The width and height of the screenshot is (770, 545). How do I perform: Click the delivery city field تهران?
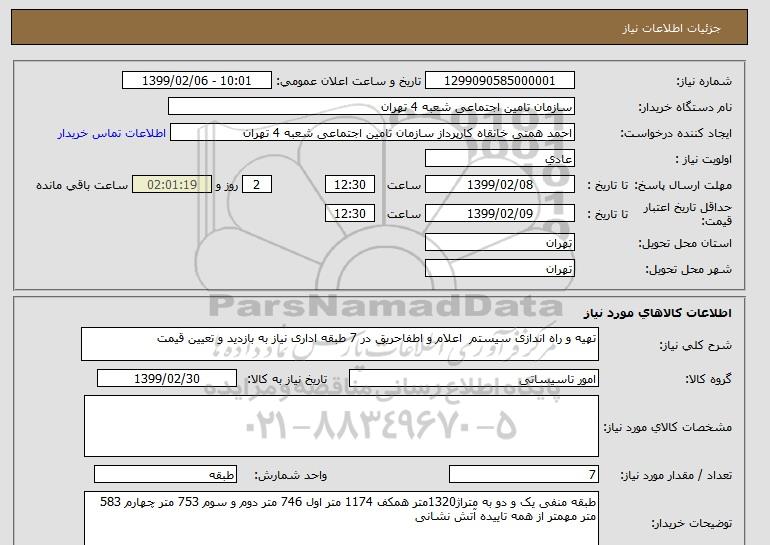coord(499,269)
